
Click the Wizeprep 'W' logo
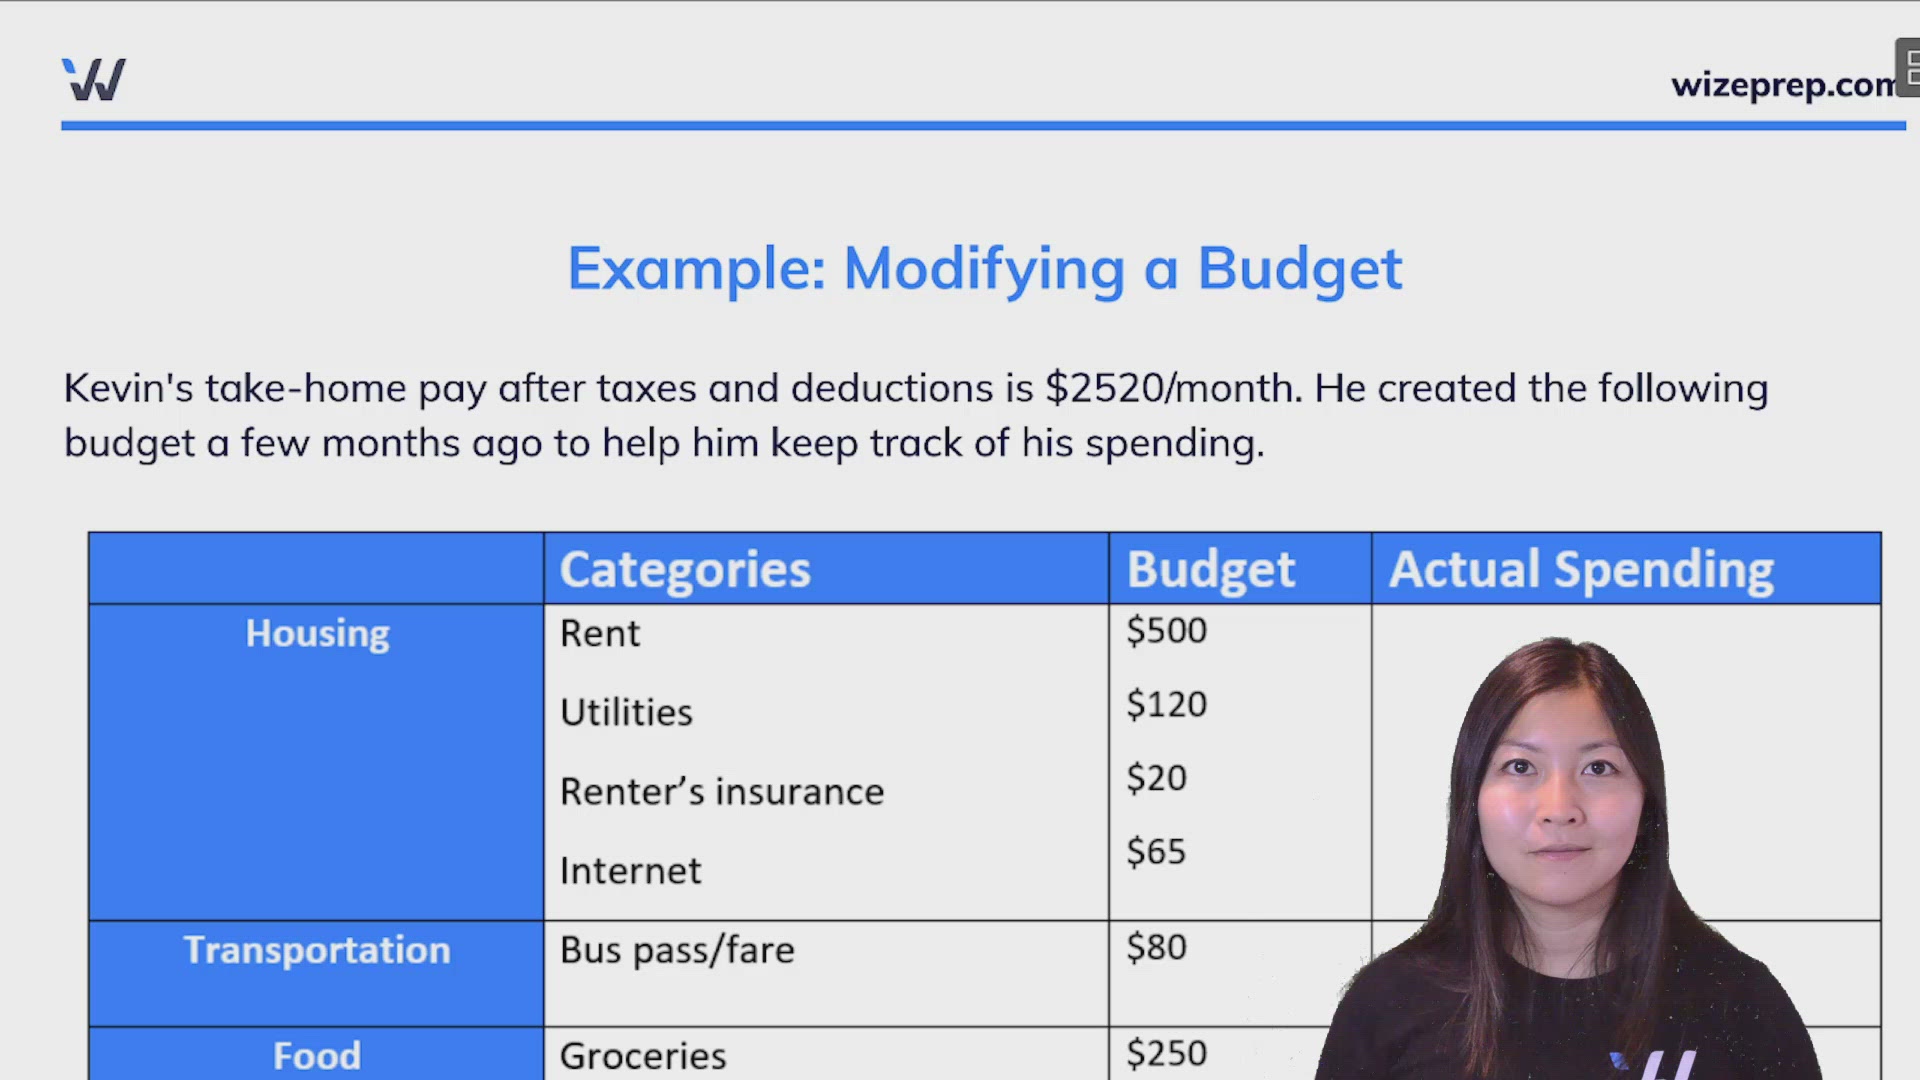(93, 80)
